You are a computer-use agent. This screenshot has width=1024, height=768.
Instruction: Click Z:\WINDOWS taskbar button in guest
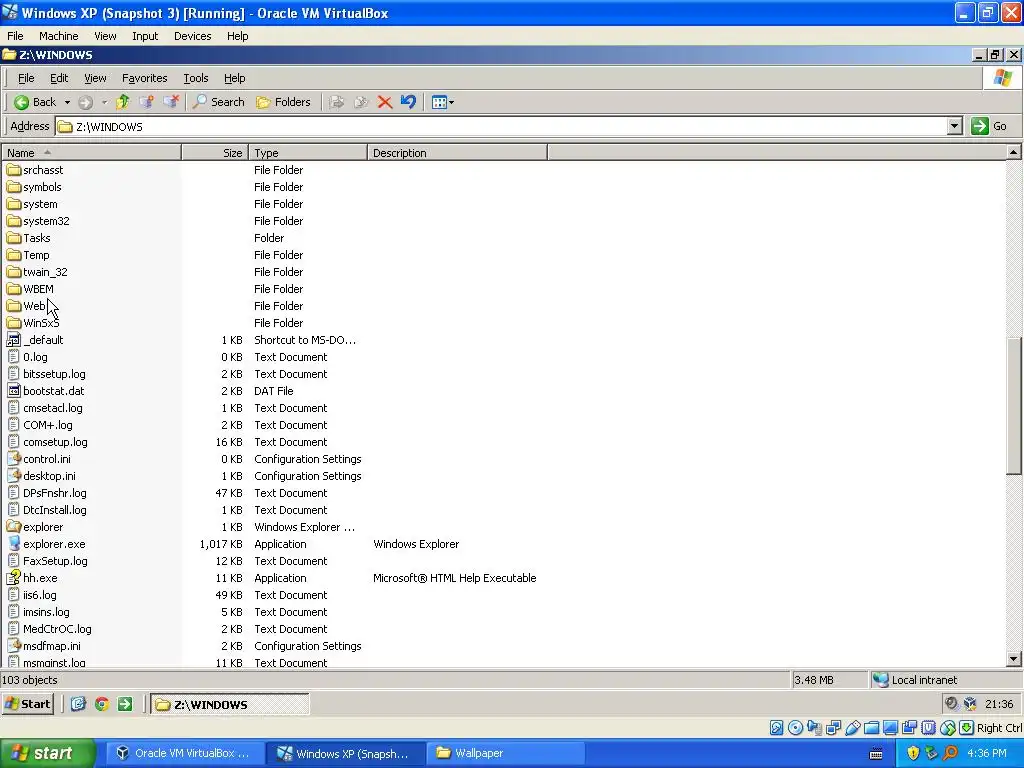(x=230, y=704)
